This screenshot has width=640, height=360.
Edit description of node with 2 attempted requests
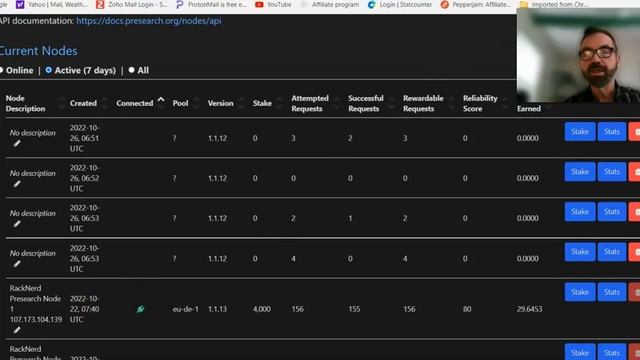tap(17, 224)
